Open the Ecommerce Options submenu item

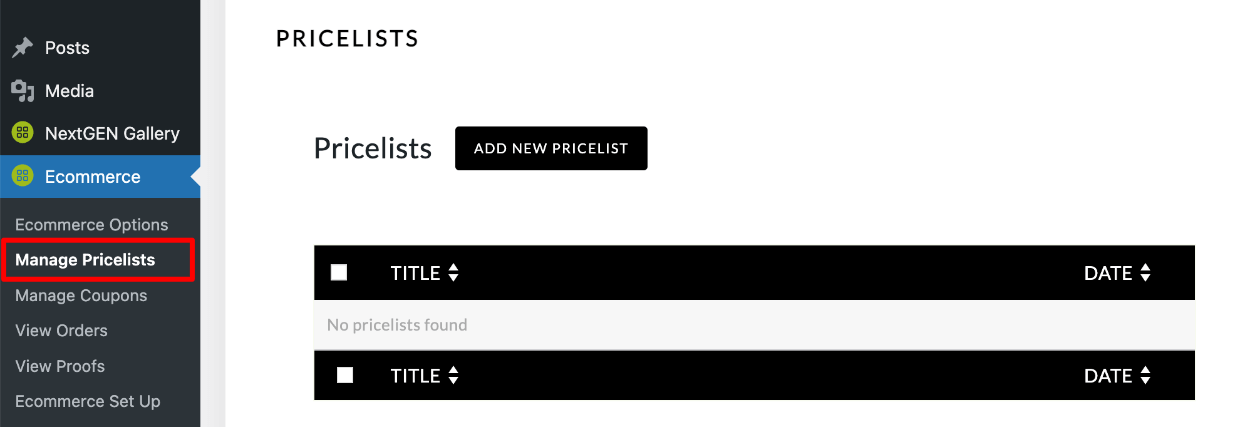(x=91, y=225)
